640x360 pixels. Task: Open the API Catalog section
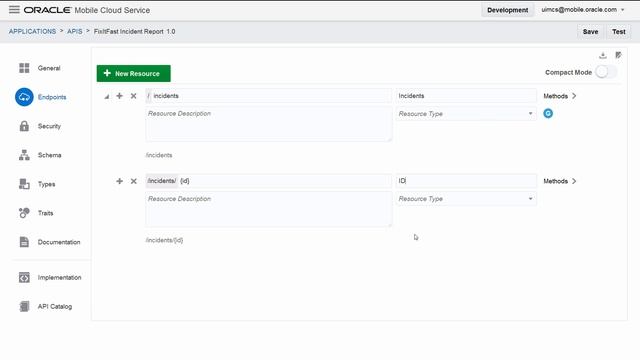coord(55,307)
